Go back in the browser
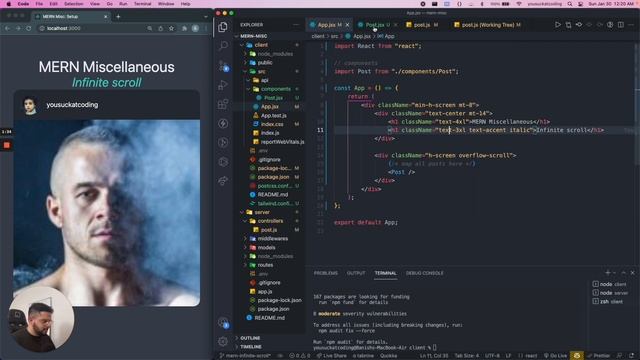640x360 pixels. click(x=7, y=28)
